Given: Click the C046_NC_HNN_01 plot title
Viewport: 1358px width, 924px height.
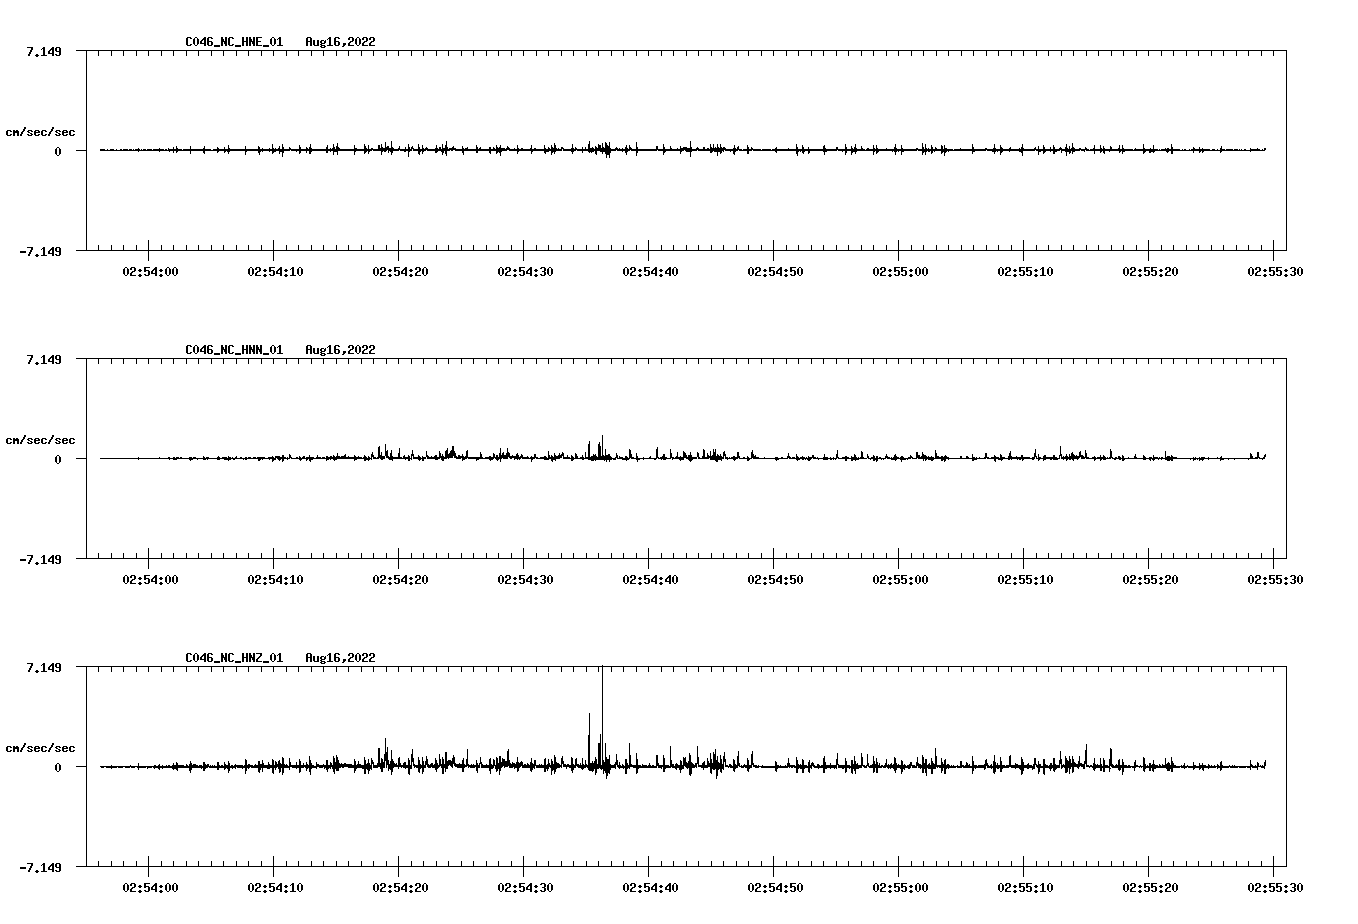Looking at the screenshot, I should tap(234, 350).
